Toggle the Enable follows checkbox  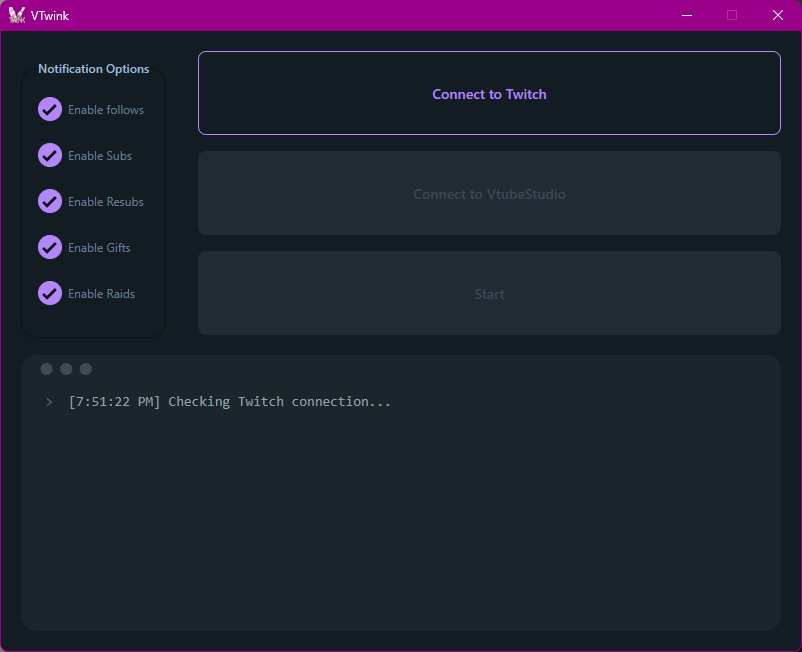click(50, 109)
